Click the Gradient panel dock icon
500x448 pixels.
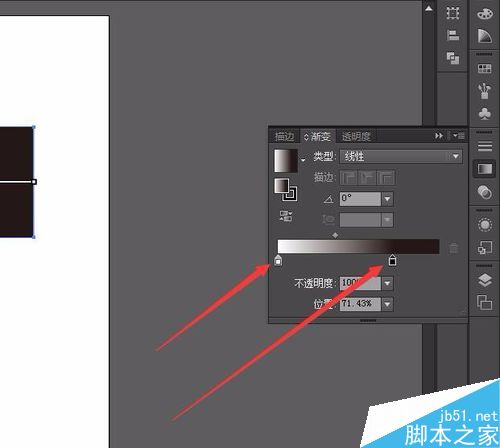[485, 169]
